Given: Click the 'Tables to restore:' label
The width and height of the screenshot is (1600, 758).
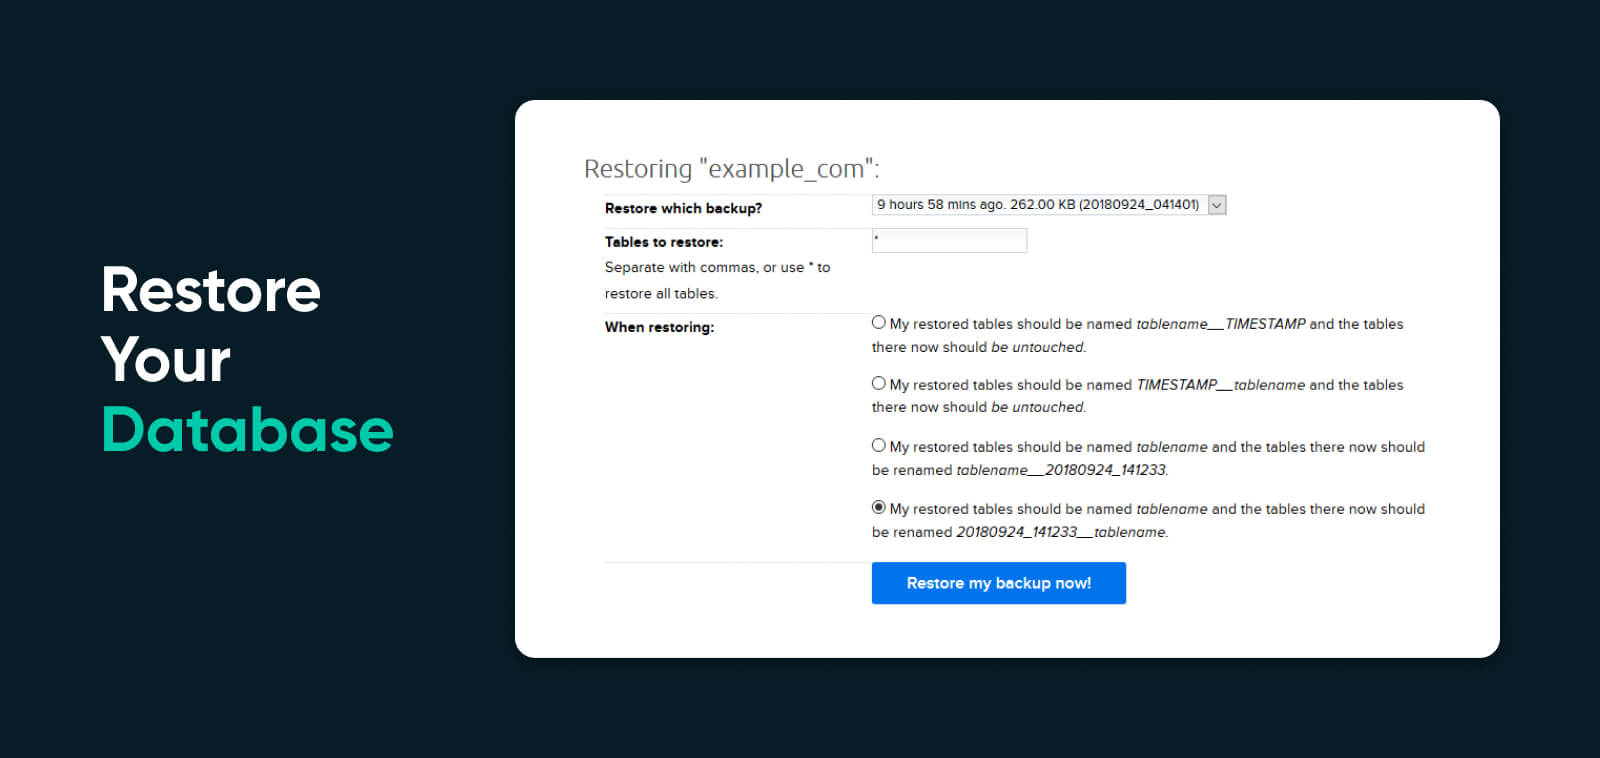Looking at the screenshot, I should coord(663,242).
